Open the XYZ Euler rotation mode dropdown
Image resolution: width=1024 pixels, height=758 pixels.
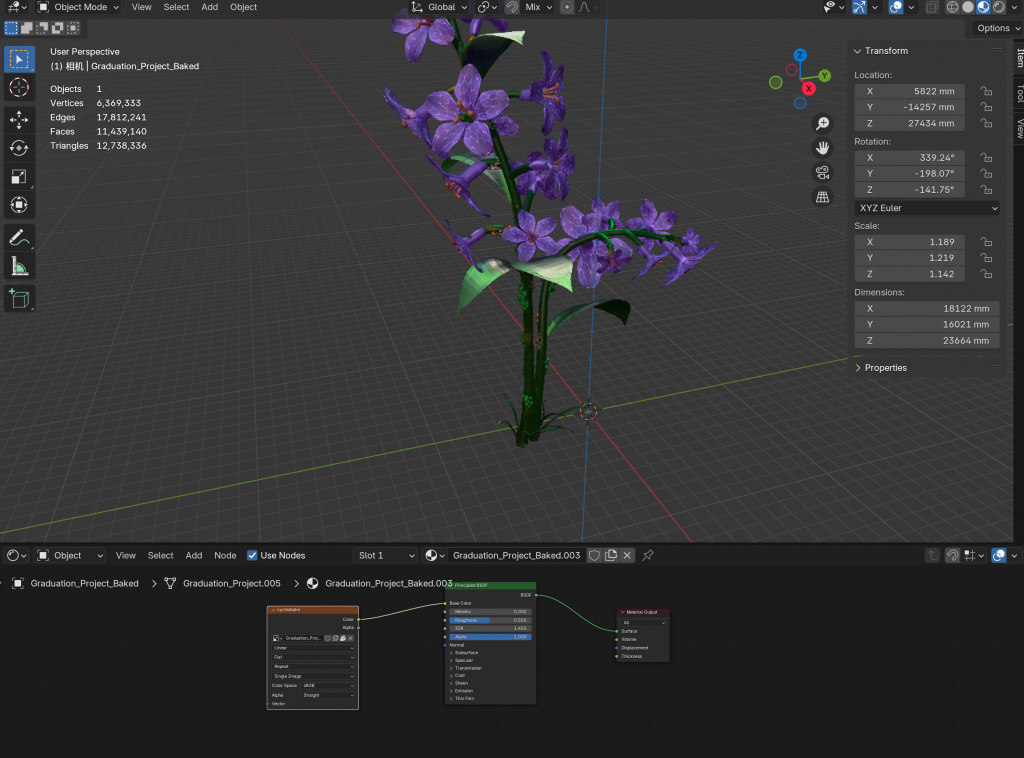point(927,208)
